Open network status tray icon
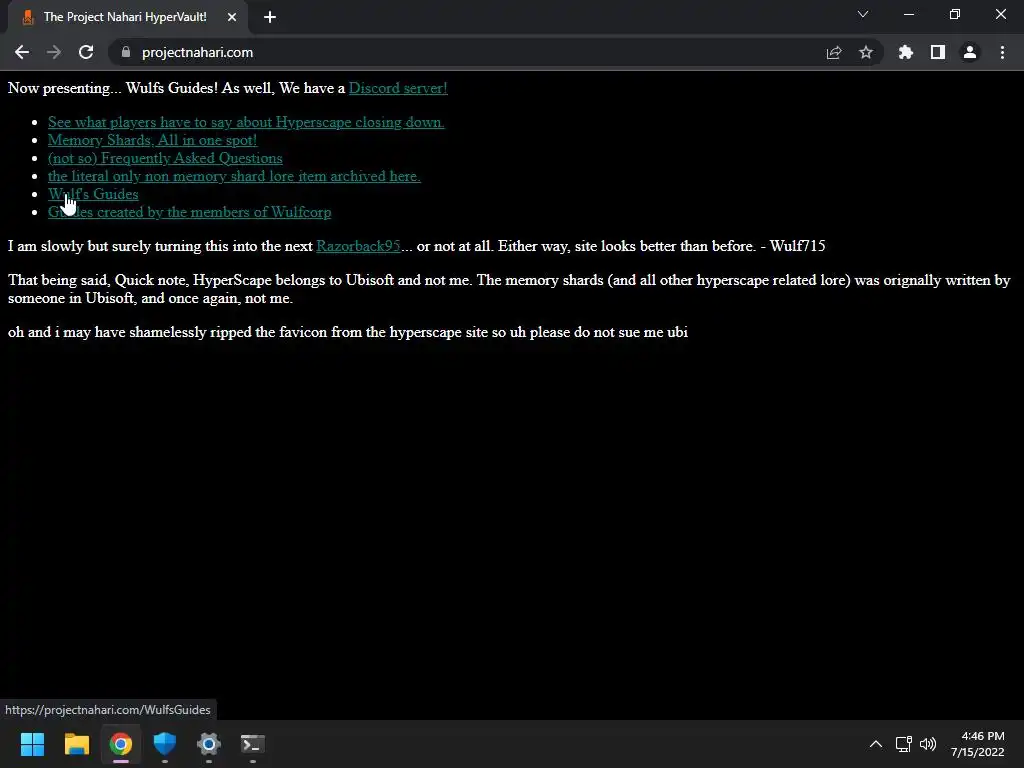The width and height of the screenshot is (1024, 768). click(x=903, y=744)
